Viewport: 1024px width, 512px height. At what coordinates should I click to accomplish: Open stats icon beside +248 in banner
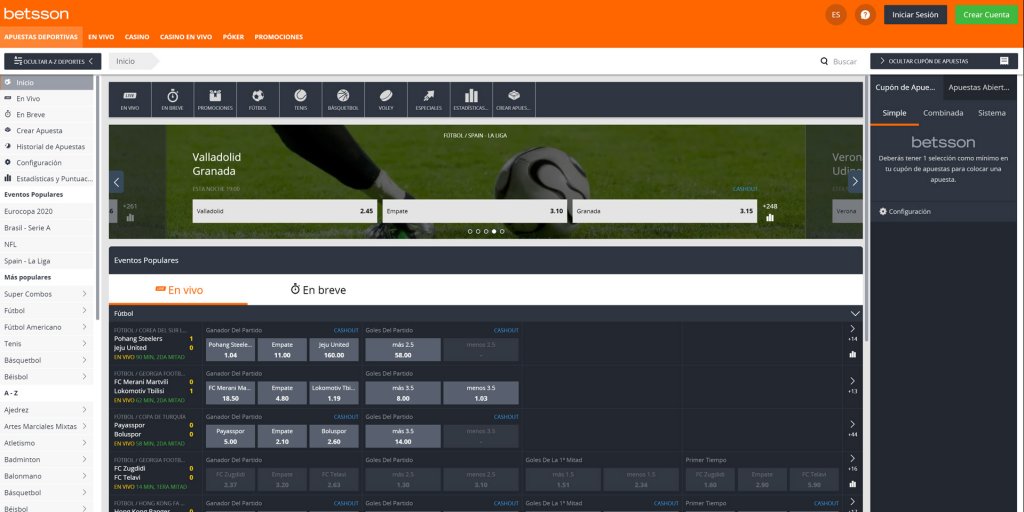(770, 217)
